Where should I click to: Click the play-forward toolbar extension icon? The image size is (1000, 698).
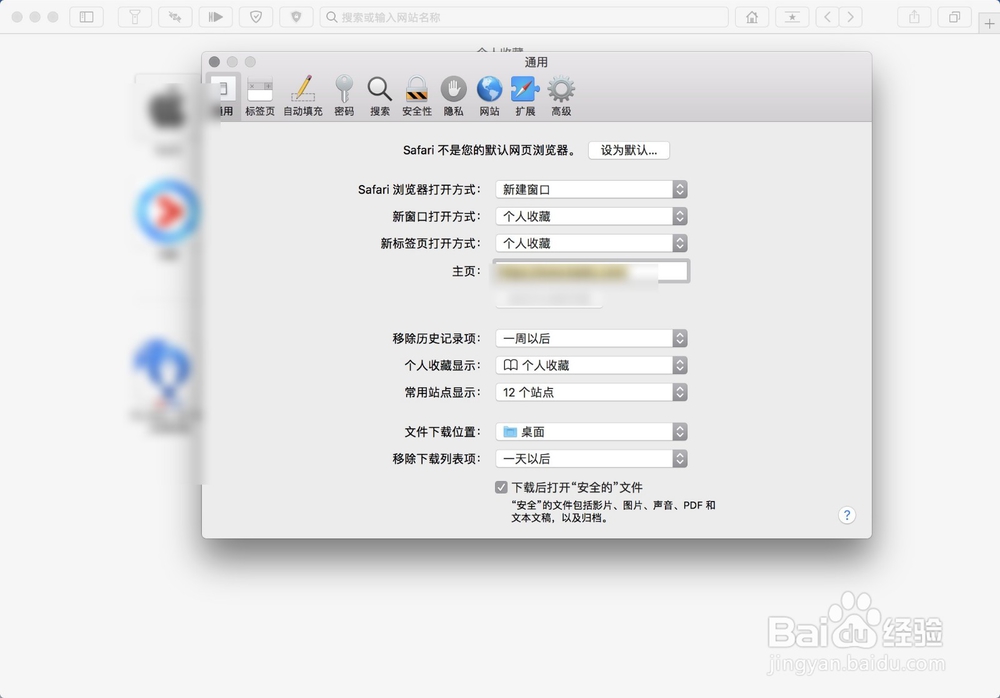(216, 17)
